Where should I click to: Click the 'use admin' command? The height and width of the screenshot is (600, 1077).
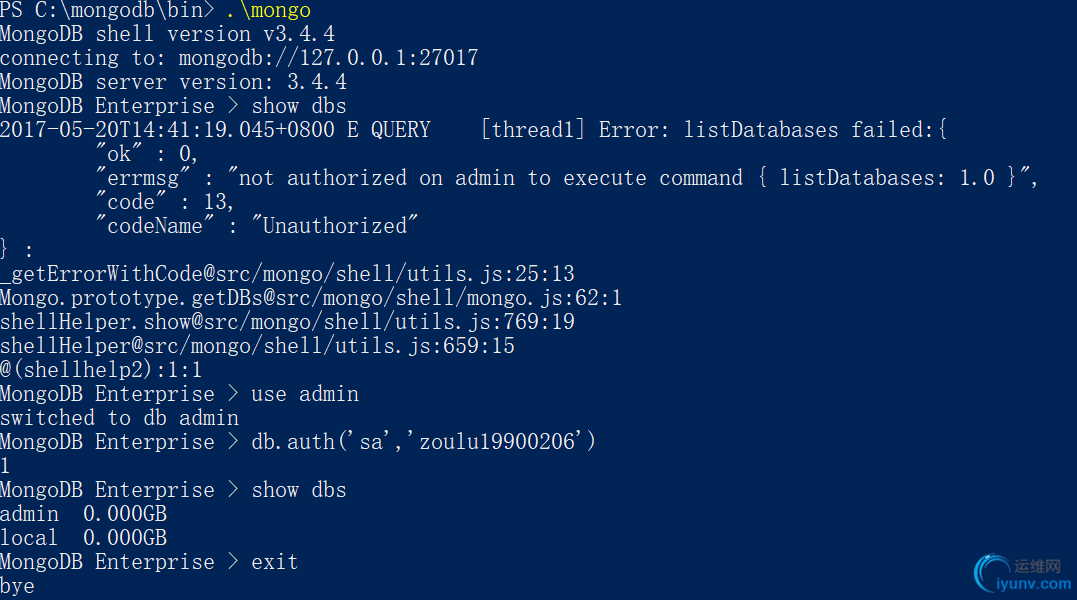click(305, 394)
